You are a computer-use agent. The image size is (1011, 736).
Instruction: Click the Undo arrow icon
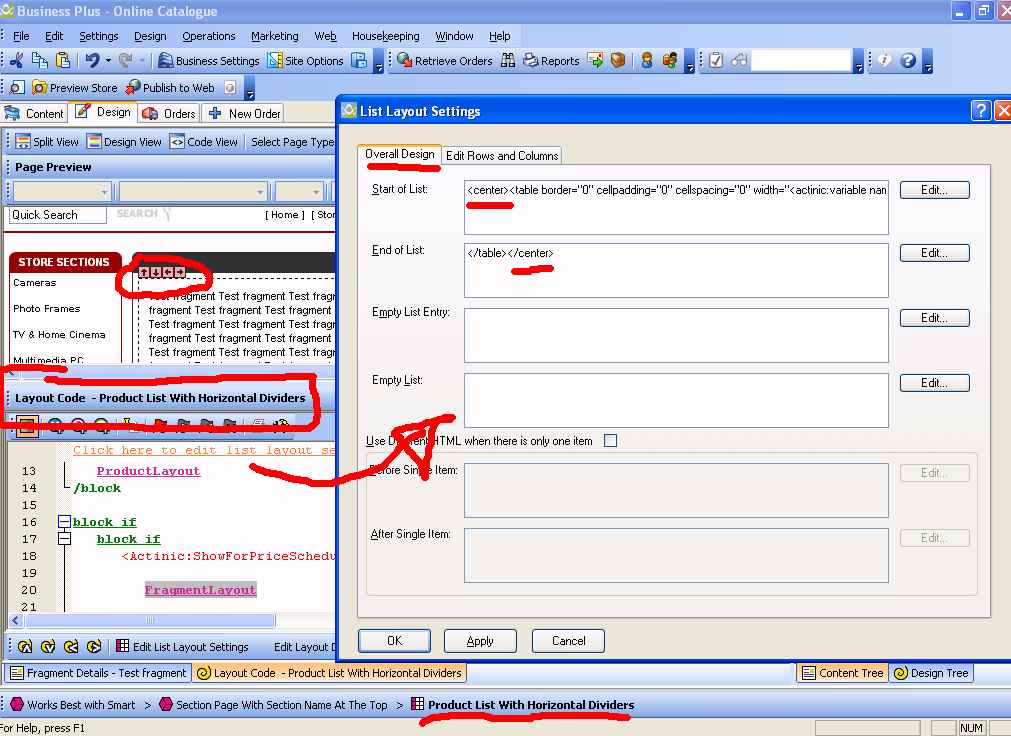tap(92, 61)
